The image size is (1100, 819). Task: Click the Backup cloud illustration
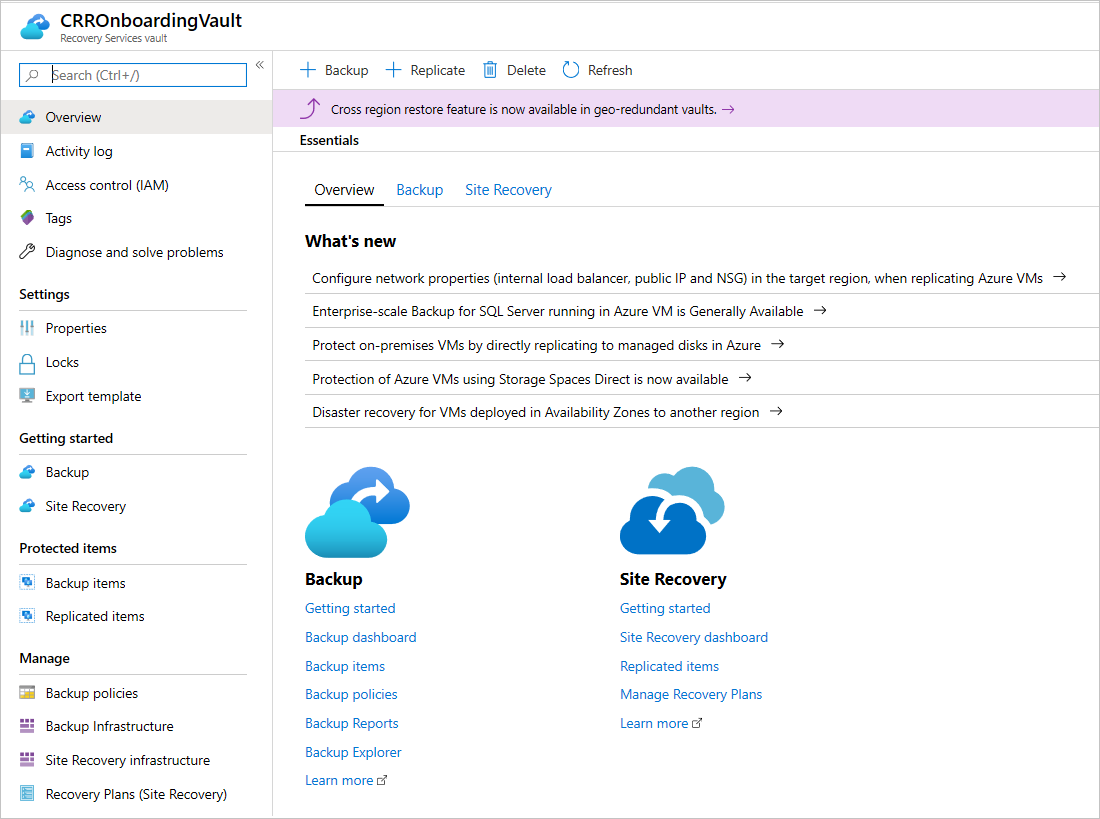[356, 510]
